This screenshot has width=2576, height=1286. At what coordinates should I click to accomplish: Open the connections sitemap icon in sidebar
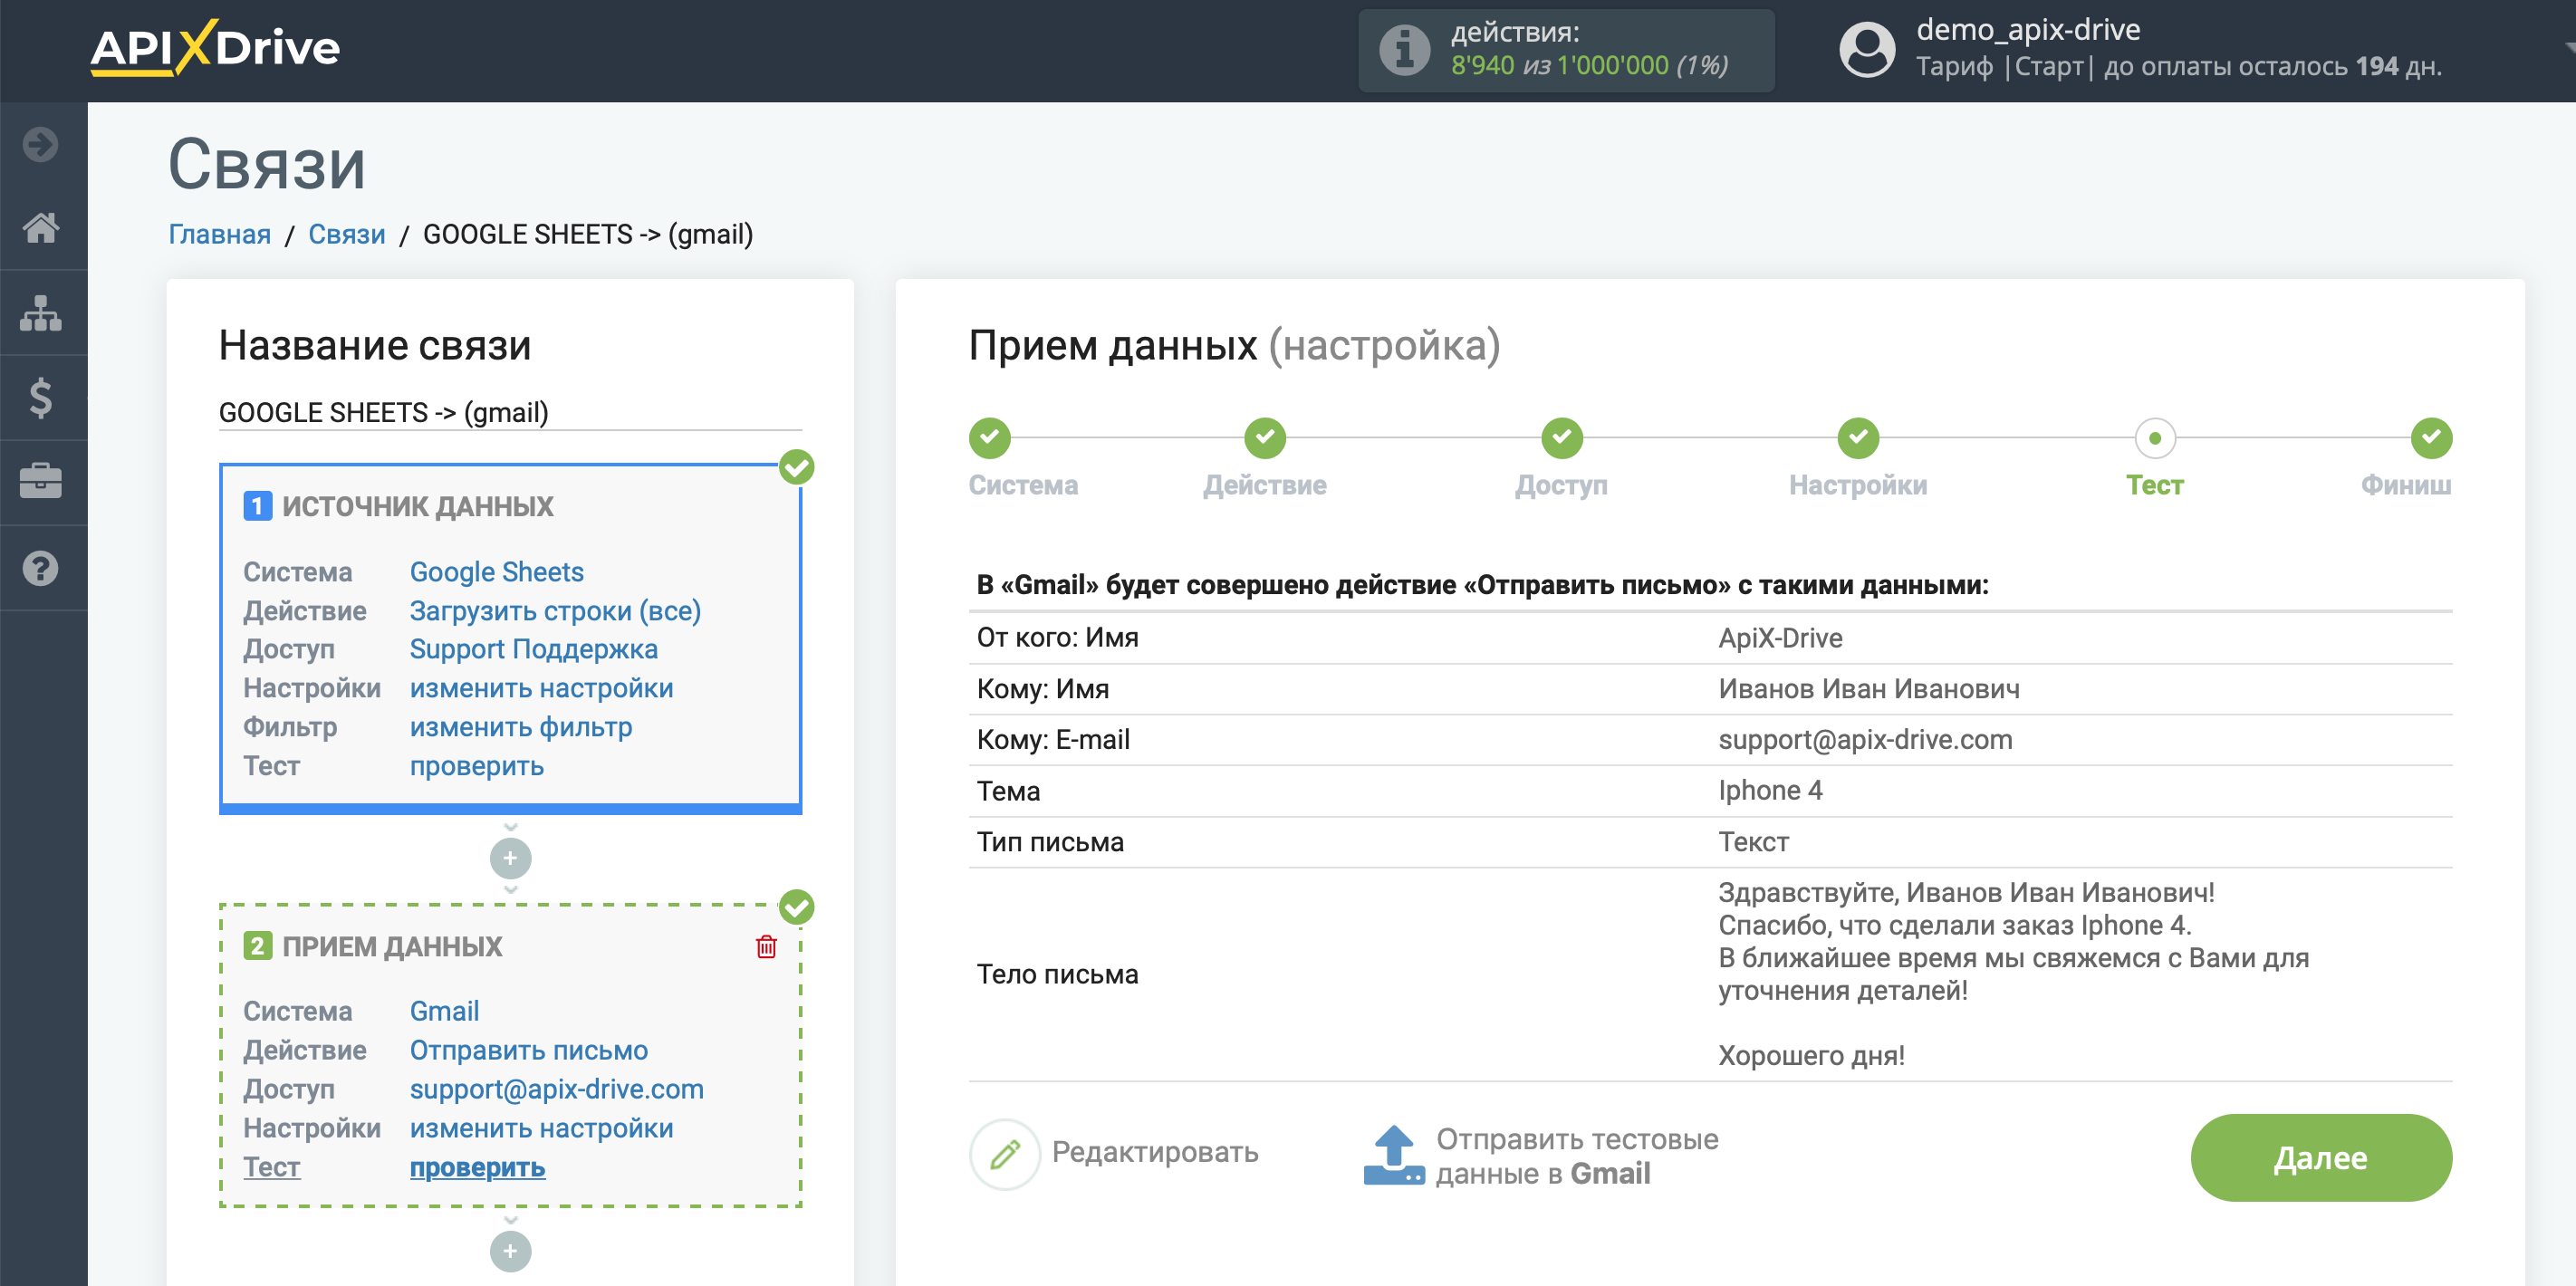click(41, 313)
